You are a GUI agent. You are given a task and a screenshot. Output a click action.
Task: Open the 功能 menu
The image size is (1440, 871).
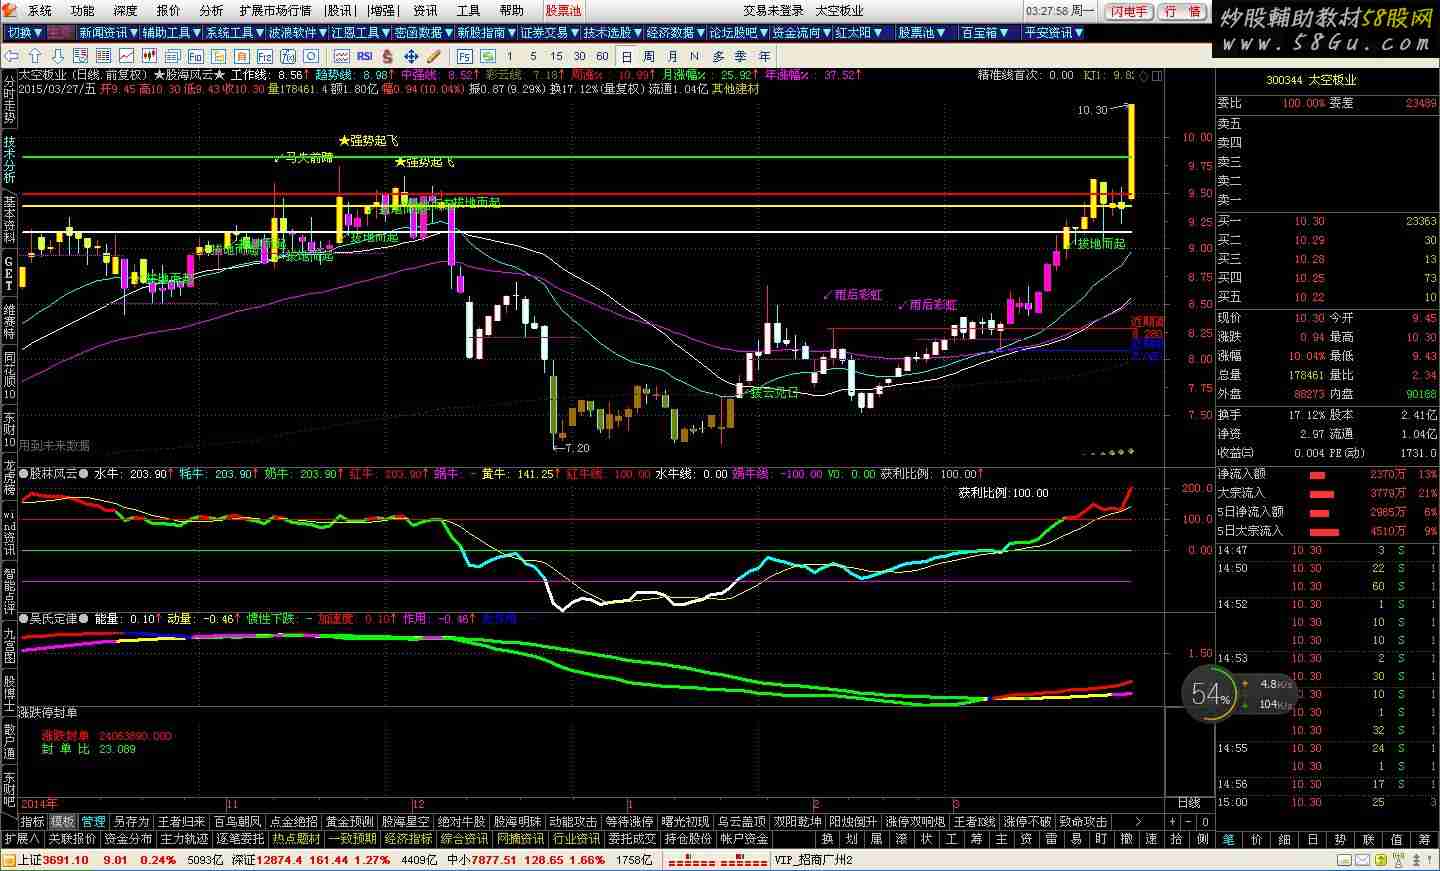point(83,10)
